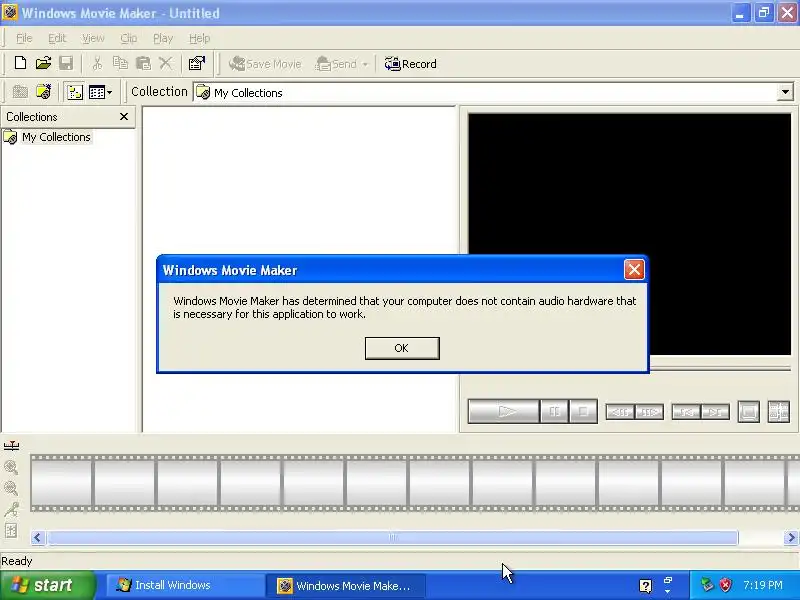Viewport: 800px width, 600px height.
Task: Click the Delete X icon in toolbar
Action: point(165,63)
